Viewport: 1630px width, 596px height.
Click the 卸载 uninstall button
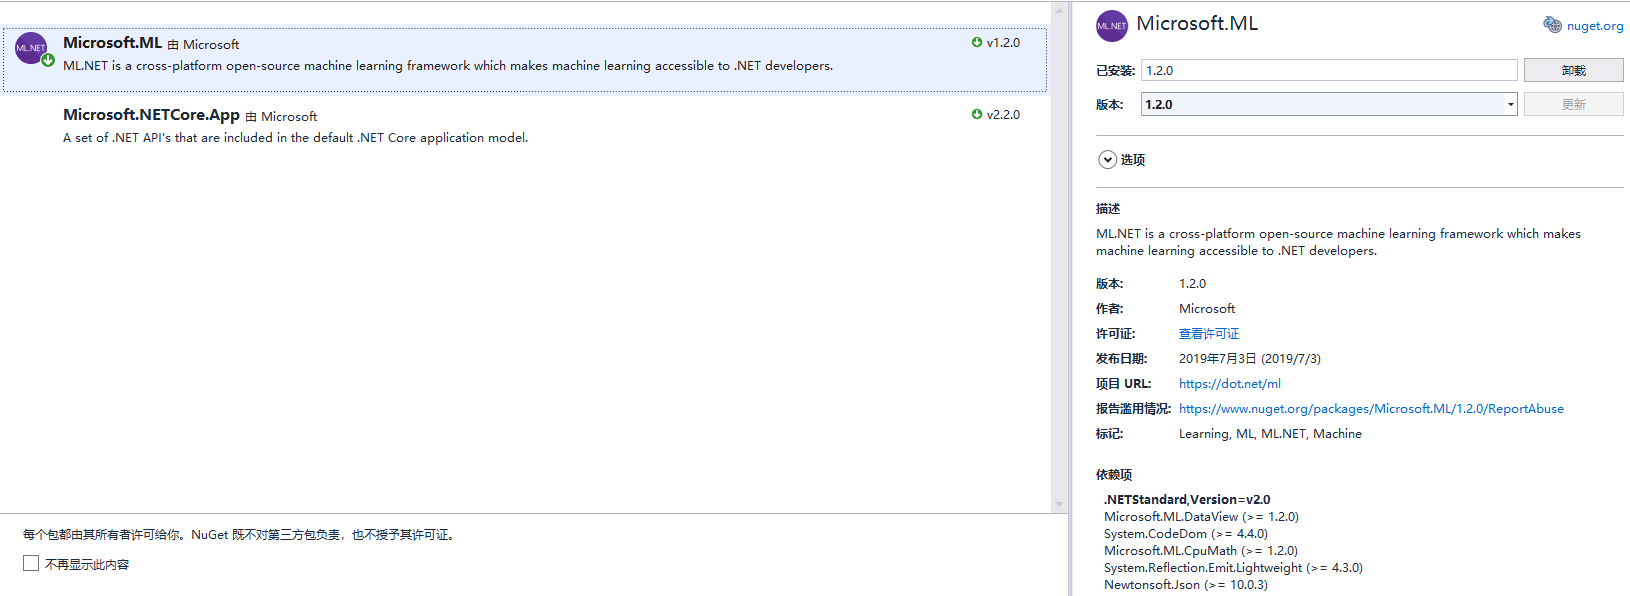pyautogui.click(x=1573, y=70)
